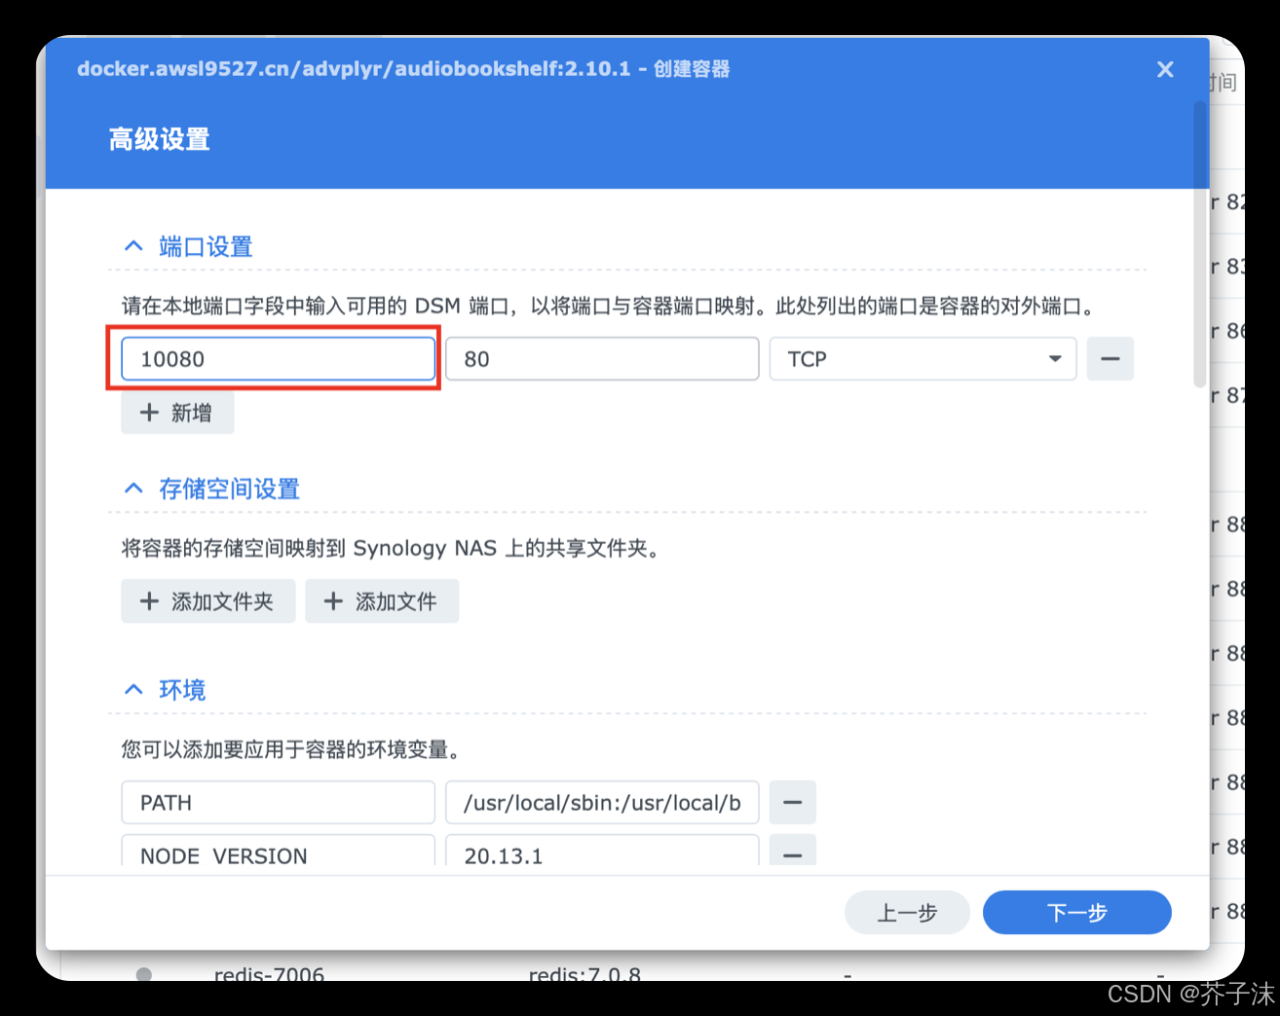Select the container port field showing 80

pyautogui.click(x=601, y=359)
